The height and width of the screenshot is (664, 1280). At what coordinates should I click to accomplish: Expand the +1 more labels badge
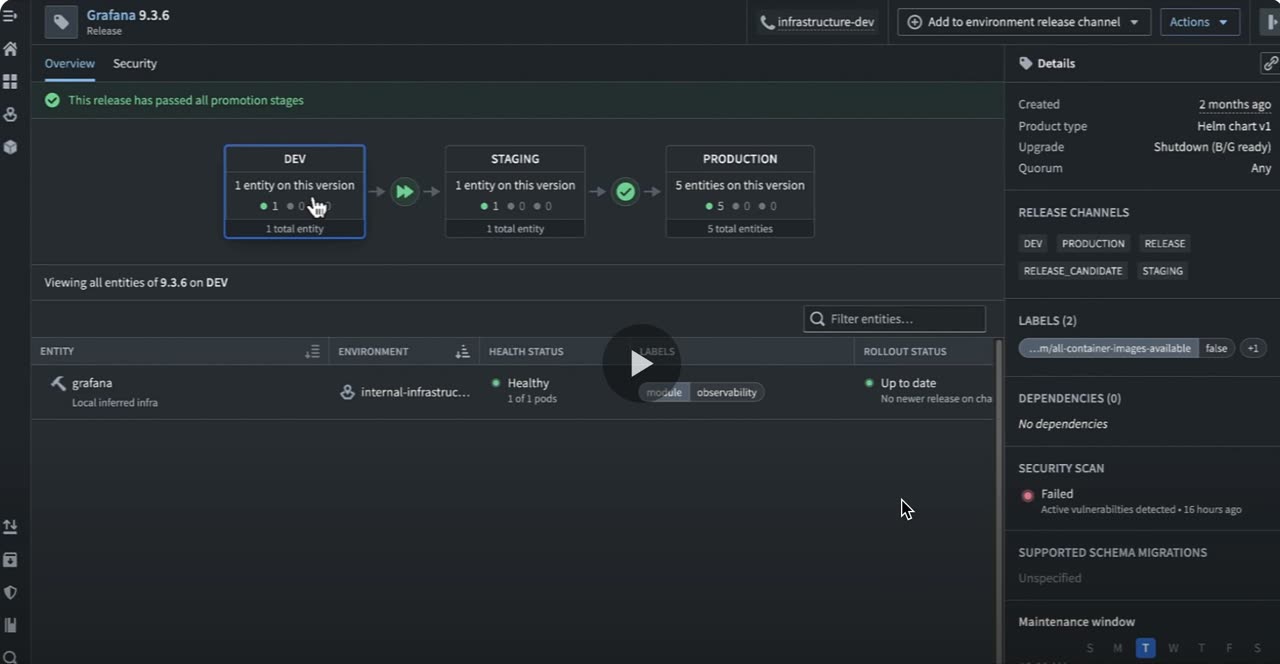[1253, 348]
